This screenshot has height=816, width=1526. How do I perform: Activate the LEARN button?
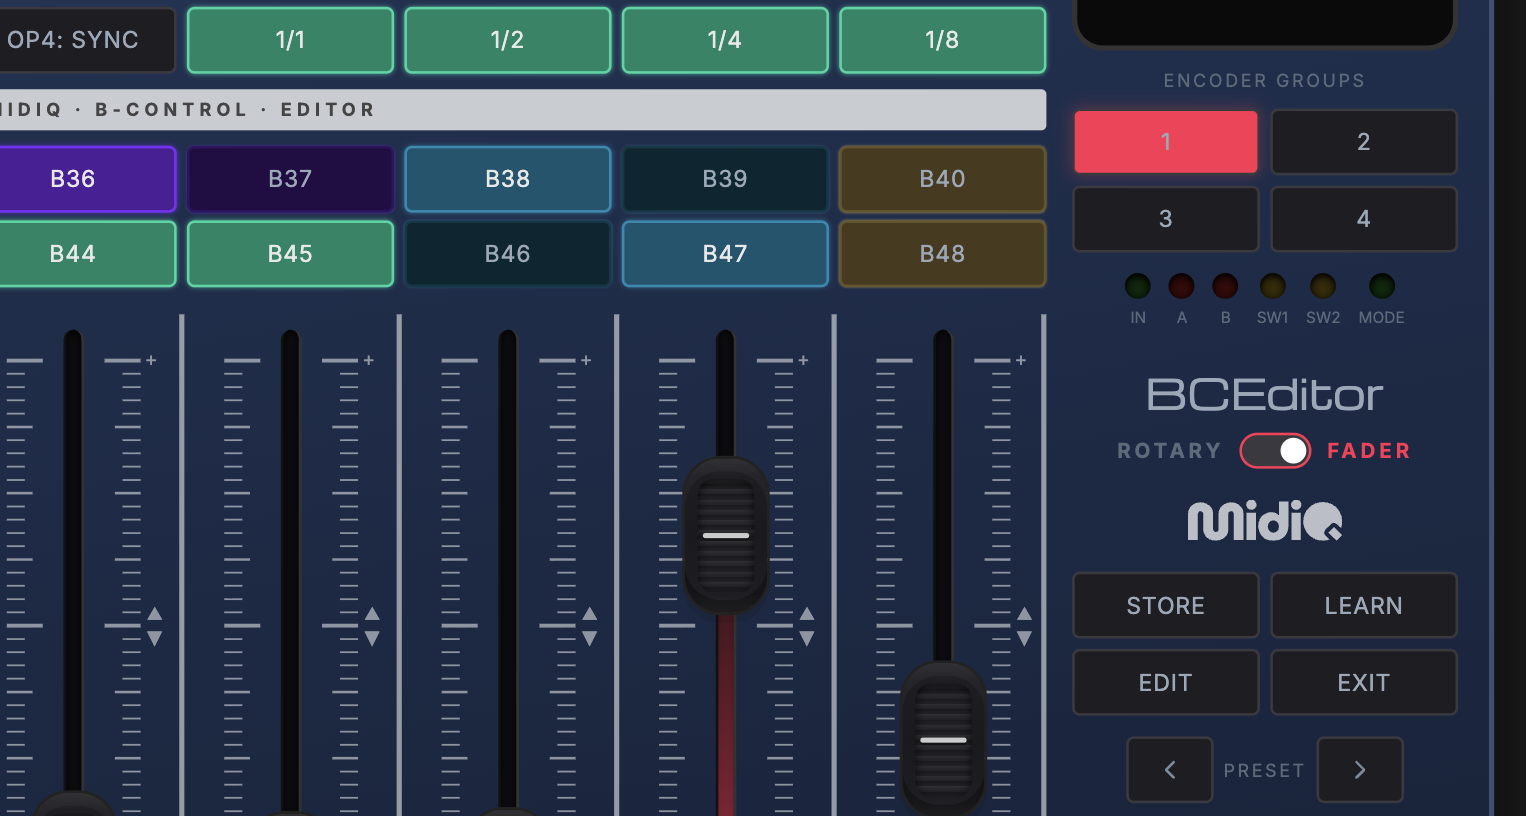[1364, 605]
